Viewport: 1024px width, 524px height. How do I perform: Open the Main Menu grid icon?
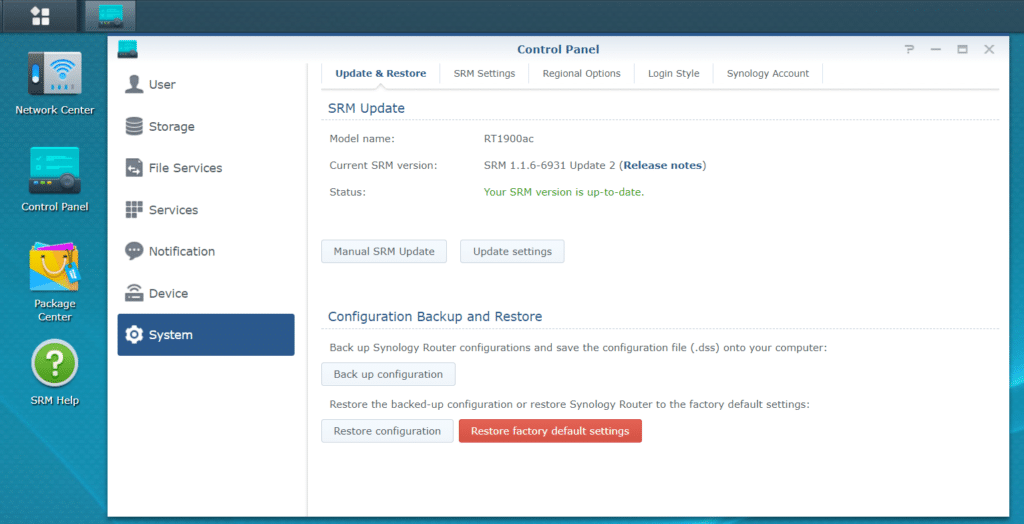40,16
